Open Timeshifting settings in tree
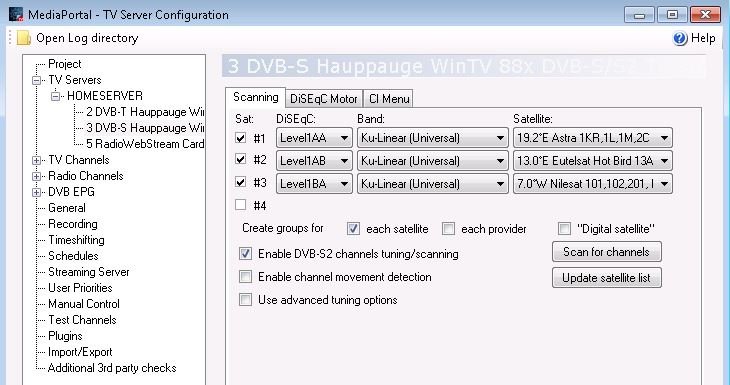 [x=76, y=240]
